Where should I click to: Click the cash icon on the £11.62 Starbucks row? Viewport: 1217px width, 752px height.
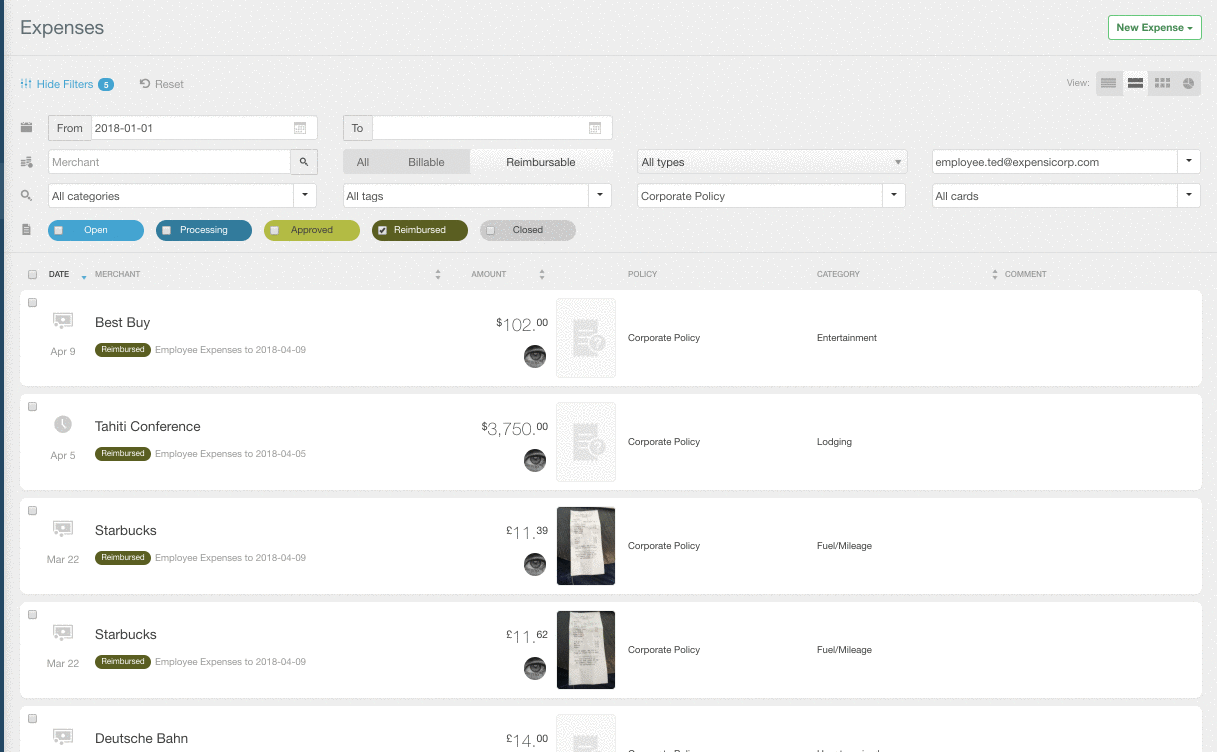point(63,632)
